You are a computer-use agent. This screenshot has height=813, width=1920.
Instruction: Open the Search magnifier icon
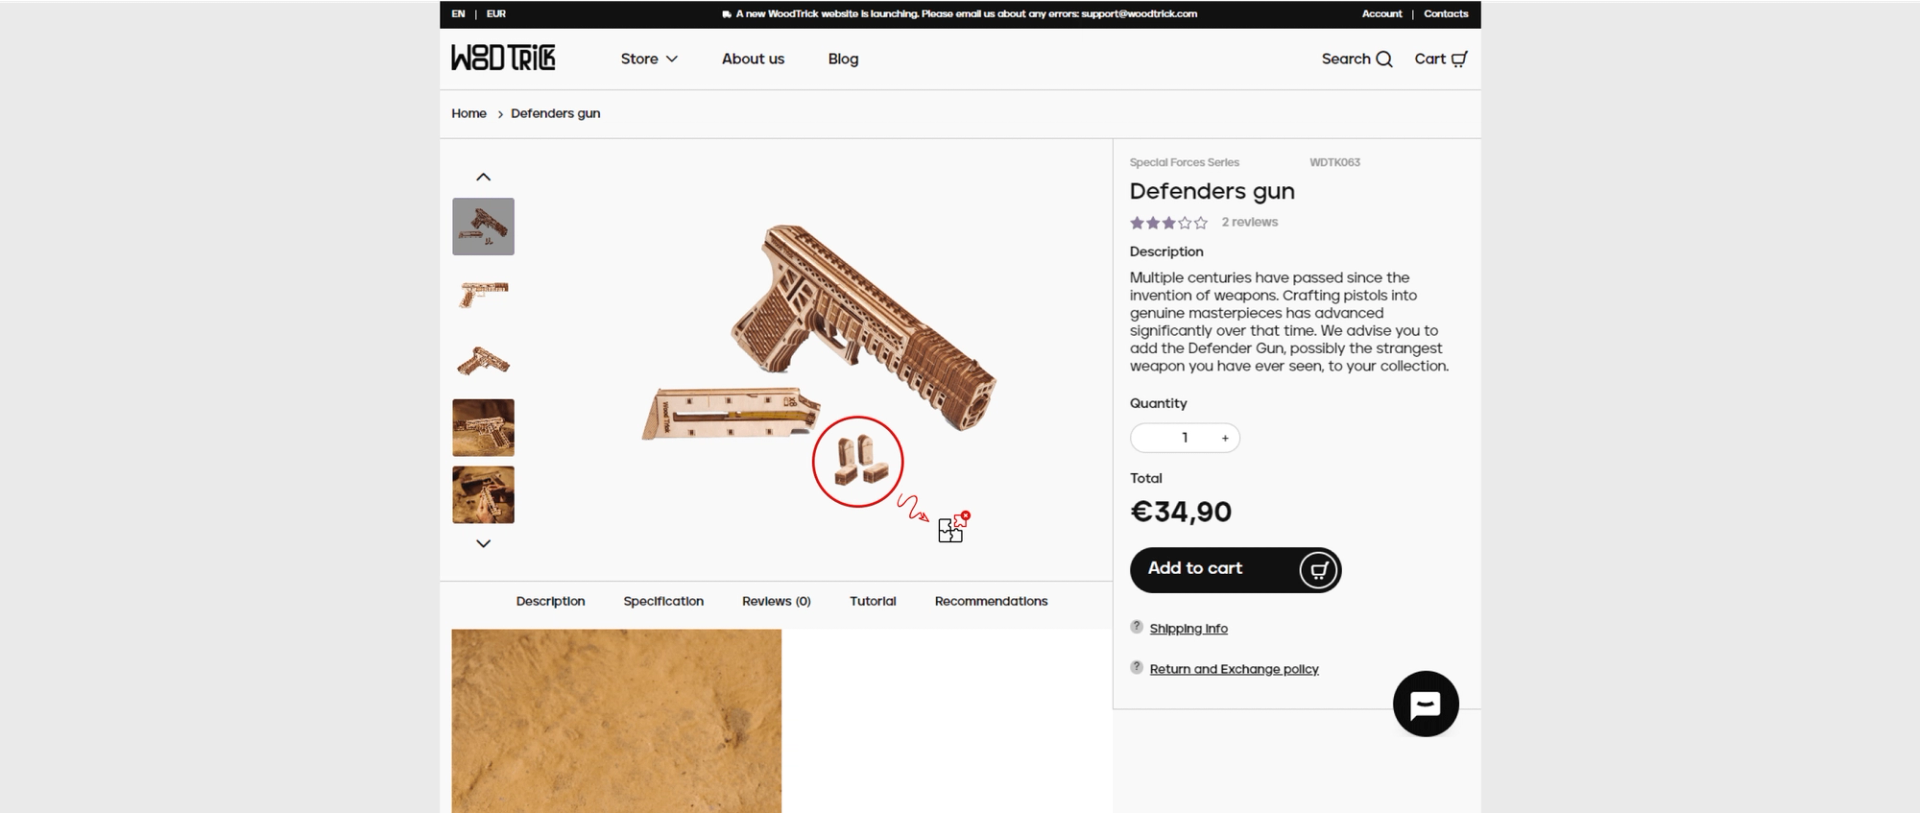1384,59
